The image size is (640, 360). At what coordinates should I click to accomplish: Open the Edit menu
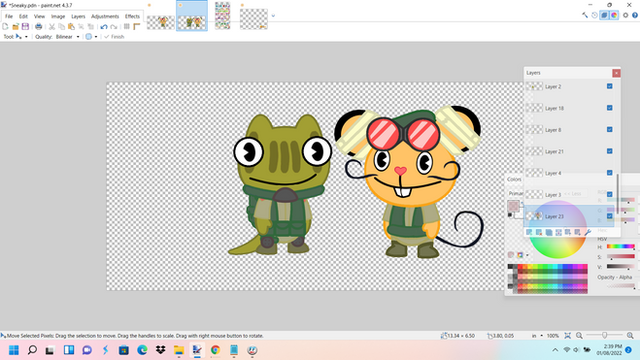(23, 16)
